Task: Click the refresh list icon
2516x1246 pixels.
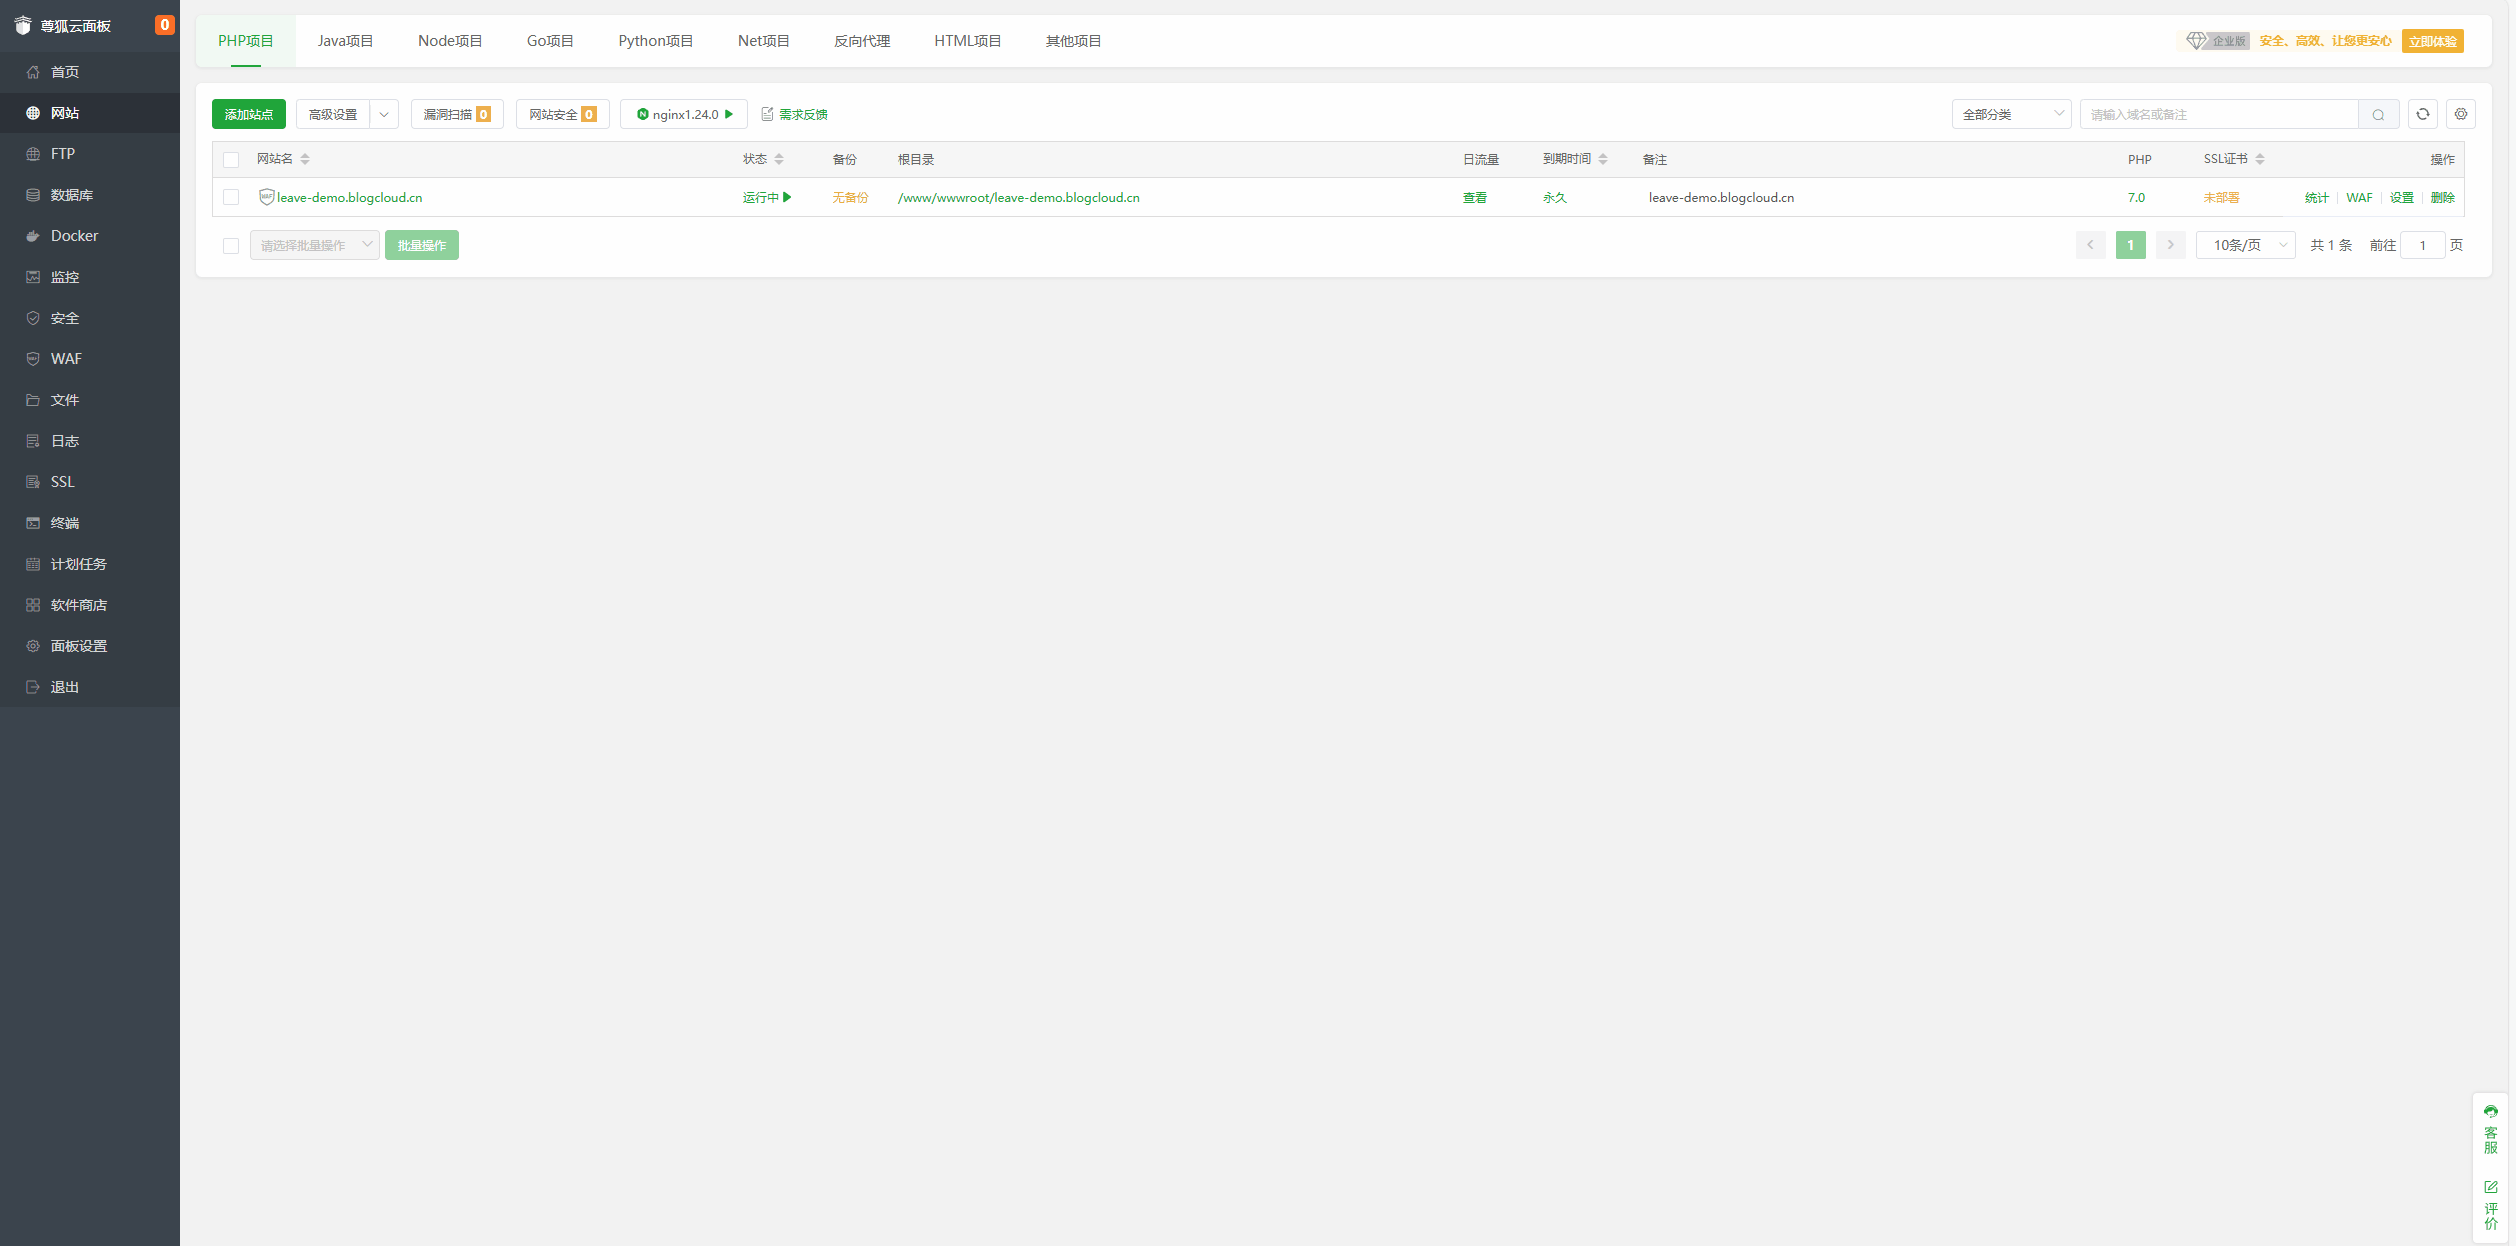Action: [2422, 114]
